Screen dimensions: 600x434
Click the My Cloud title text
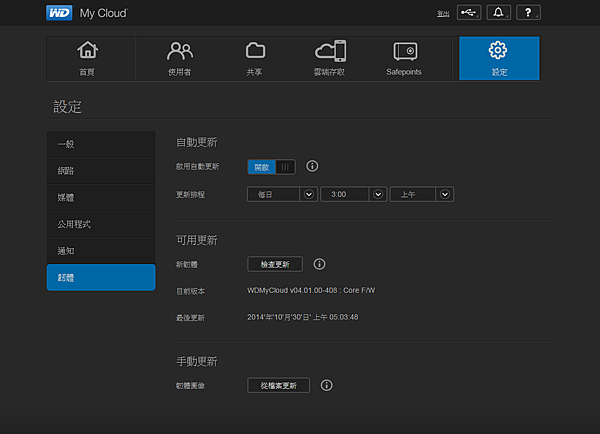[103, 13]
